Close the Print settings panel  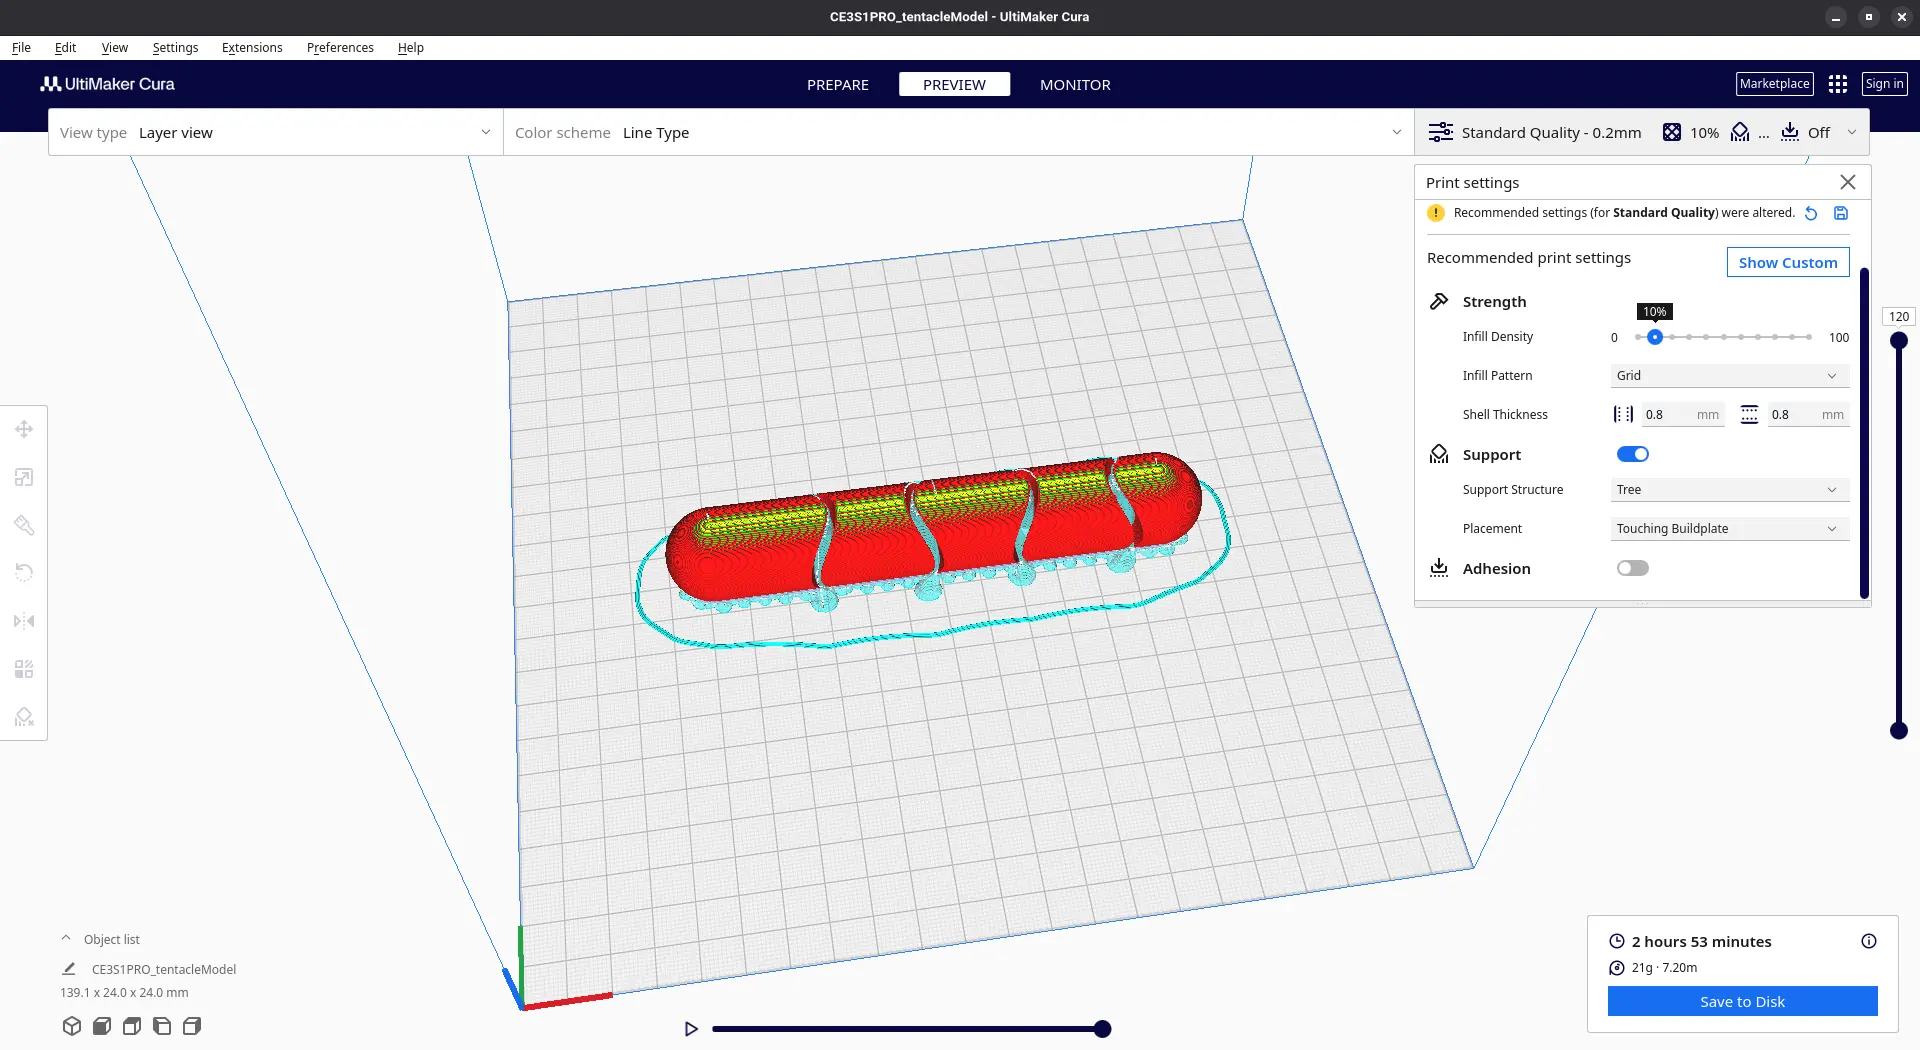(x=1848, y=182)
